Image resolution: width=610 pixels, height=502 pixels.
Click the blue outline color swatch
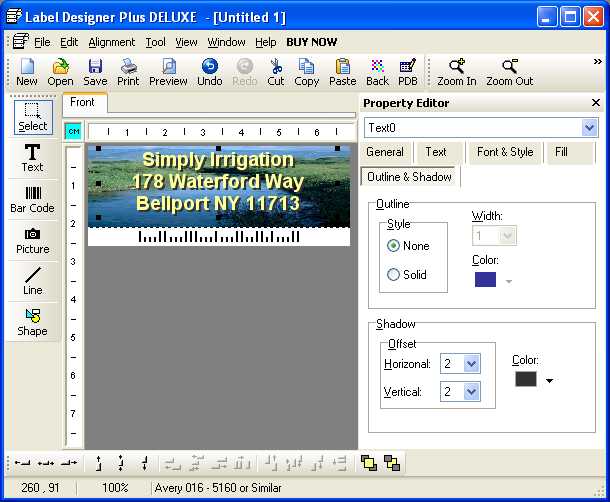pos(485,279)
